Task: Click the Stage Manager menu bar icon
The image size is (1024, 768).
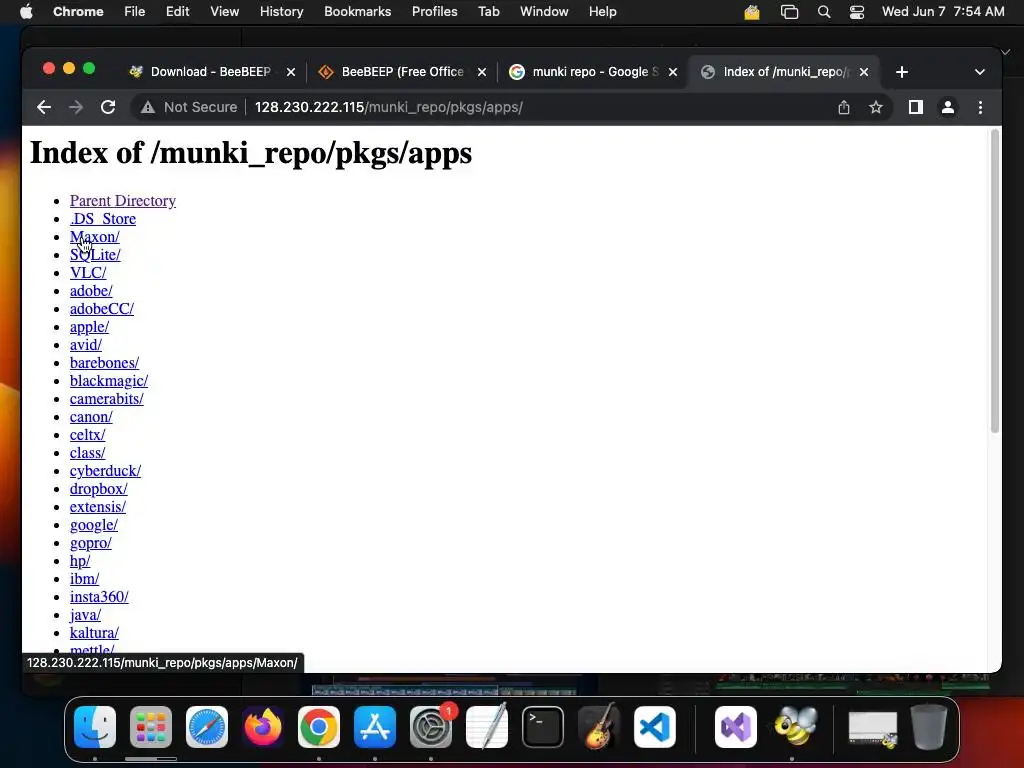Action: pos(790,12)
